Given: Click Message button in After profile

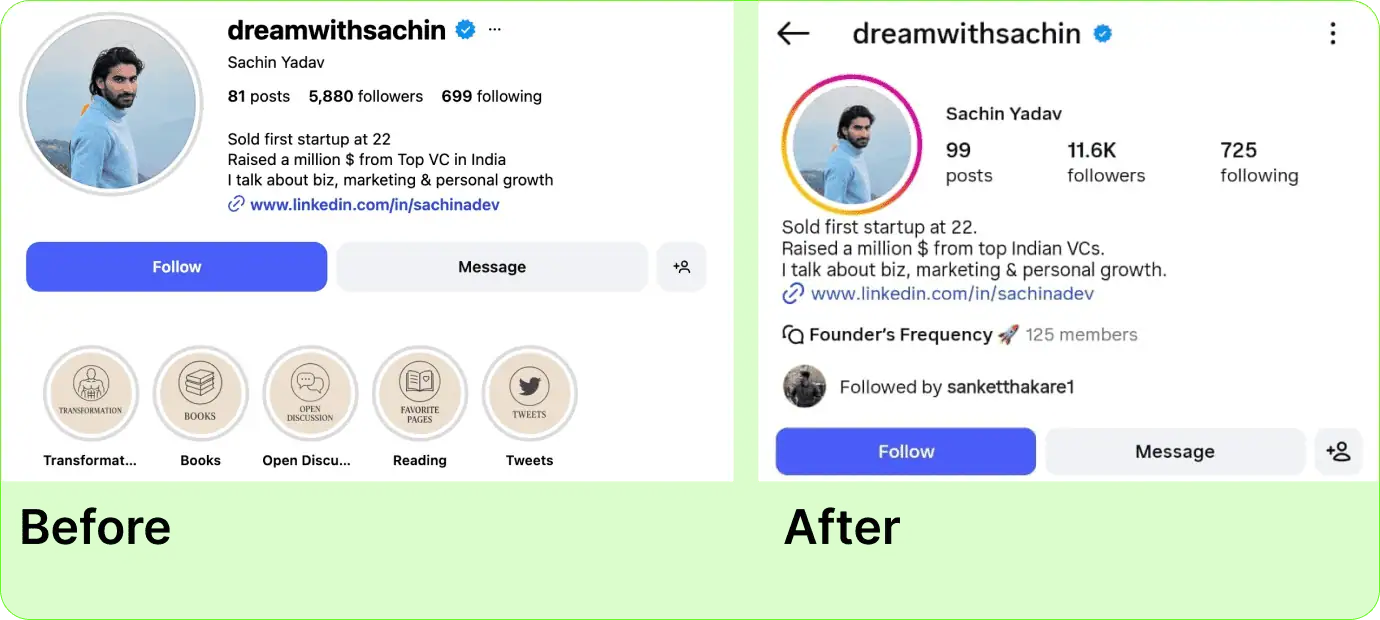Looking at the screenshot, I should (1175, 452).
